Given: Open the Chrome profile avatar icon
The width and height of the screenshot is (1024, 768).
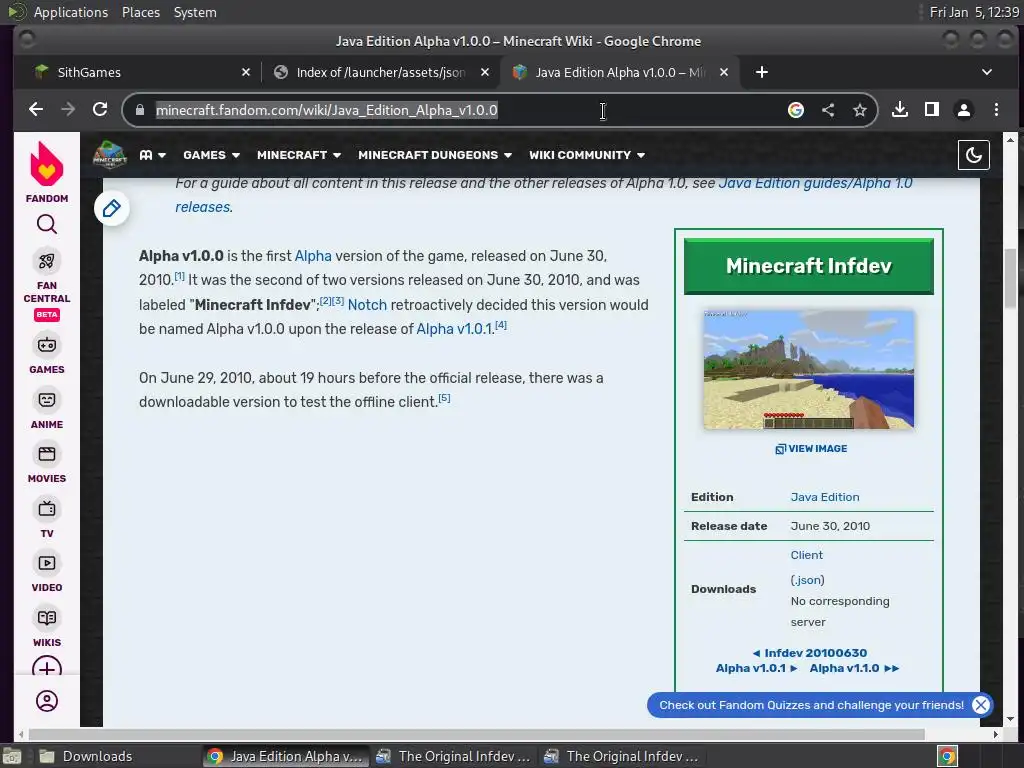Looking at the screenshot, I should point(964,110).
